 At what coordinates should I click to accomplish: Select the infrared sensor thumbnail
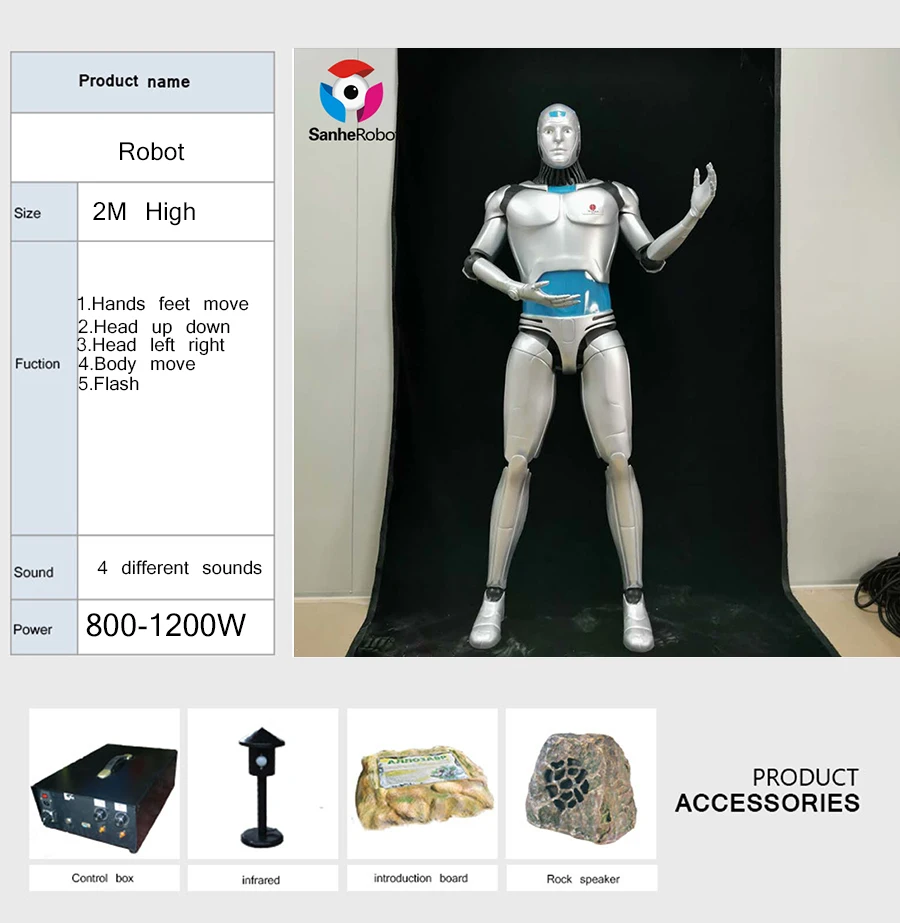(263, 783)
